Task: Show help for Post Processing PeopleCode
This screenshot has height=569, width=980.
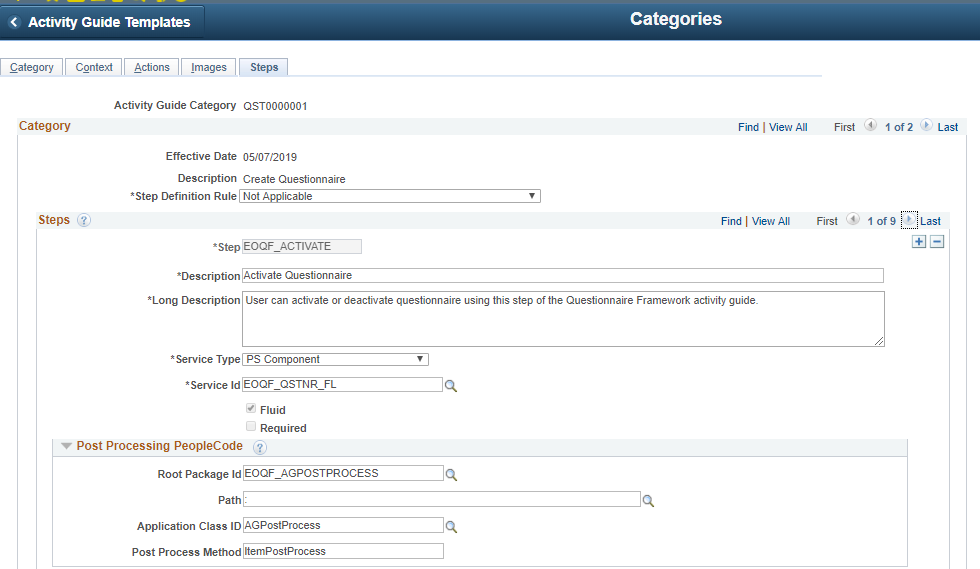Action: coord(260,447)
